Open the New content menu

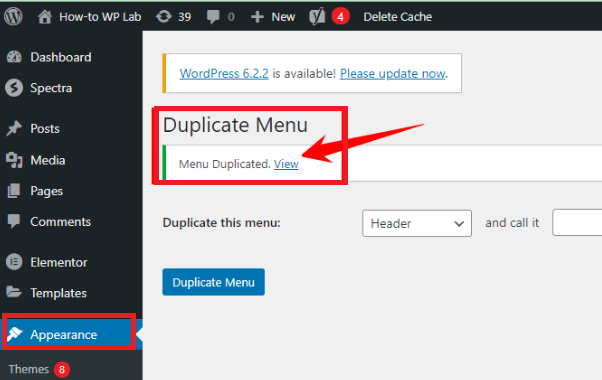coord(283,17)
